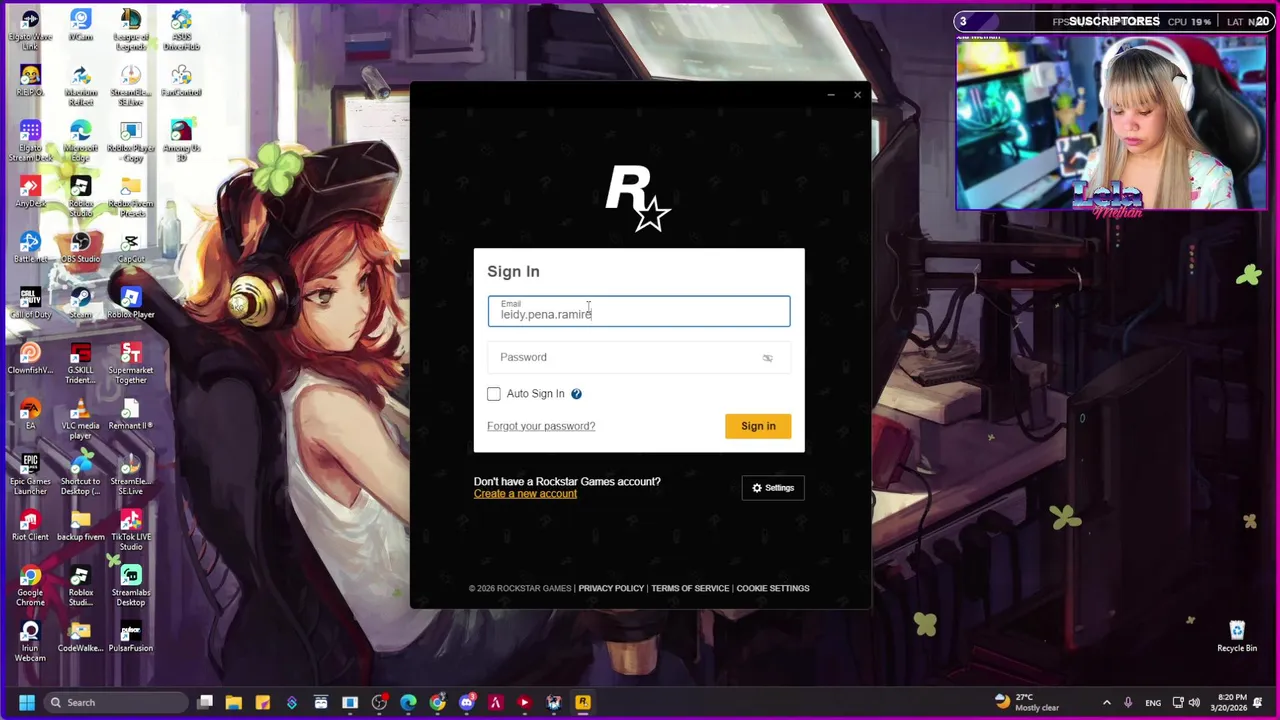This screenshot has width=1280, height=720.
Task: Toggle password visibility eye icon
Action: (x=767, y=357)
